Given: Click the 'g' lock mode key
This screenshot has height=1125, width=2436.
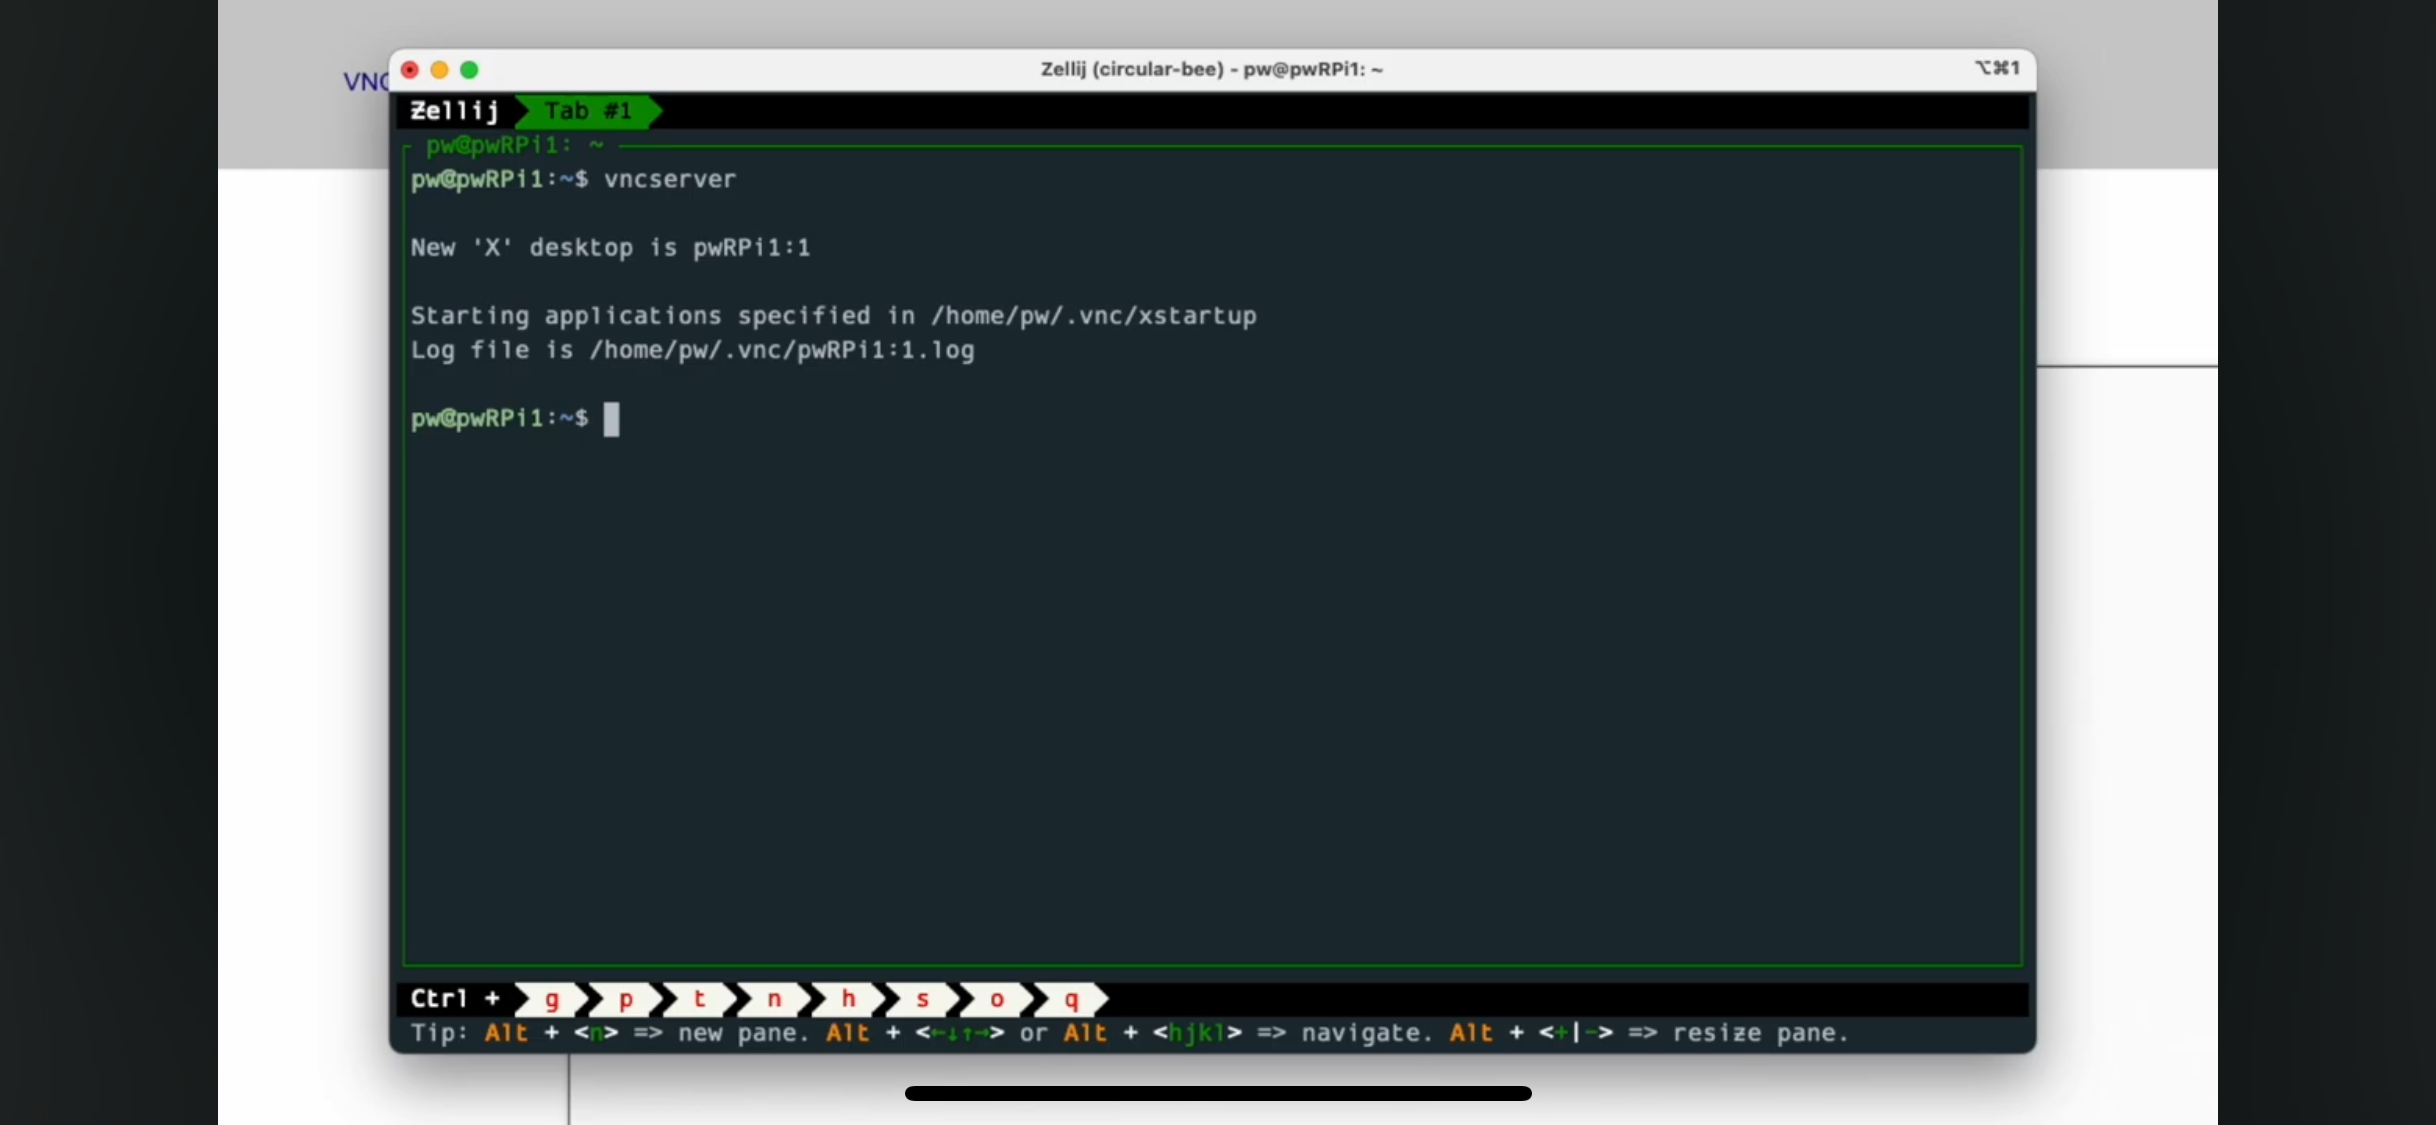Looking at the screenshot, I should (x=551, y=999).
